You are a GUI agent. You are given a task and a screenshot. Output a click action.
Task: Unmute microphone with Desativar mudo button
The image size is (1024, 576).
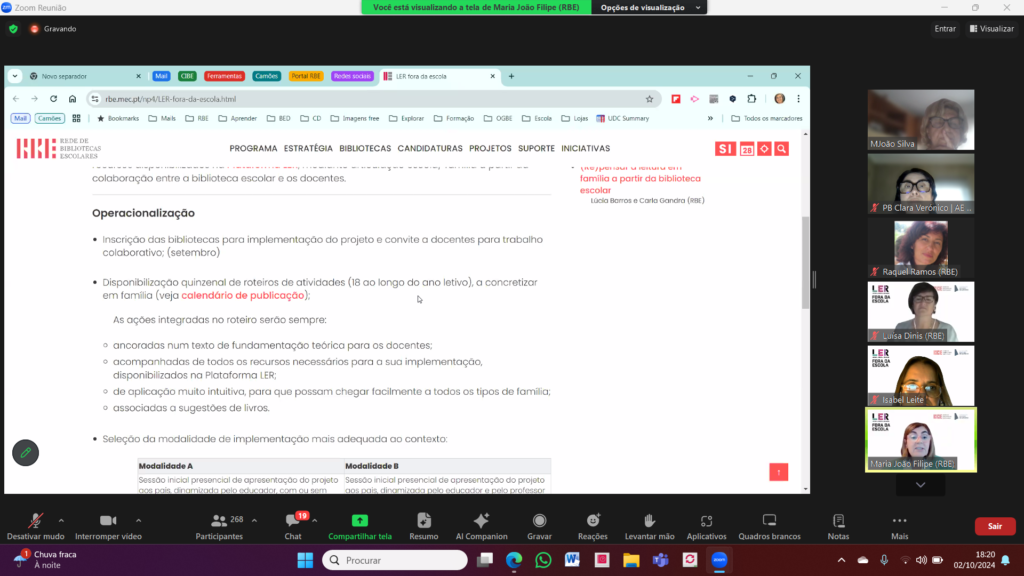tap(37, 524)
